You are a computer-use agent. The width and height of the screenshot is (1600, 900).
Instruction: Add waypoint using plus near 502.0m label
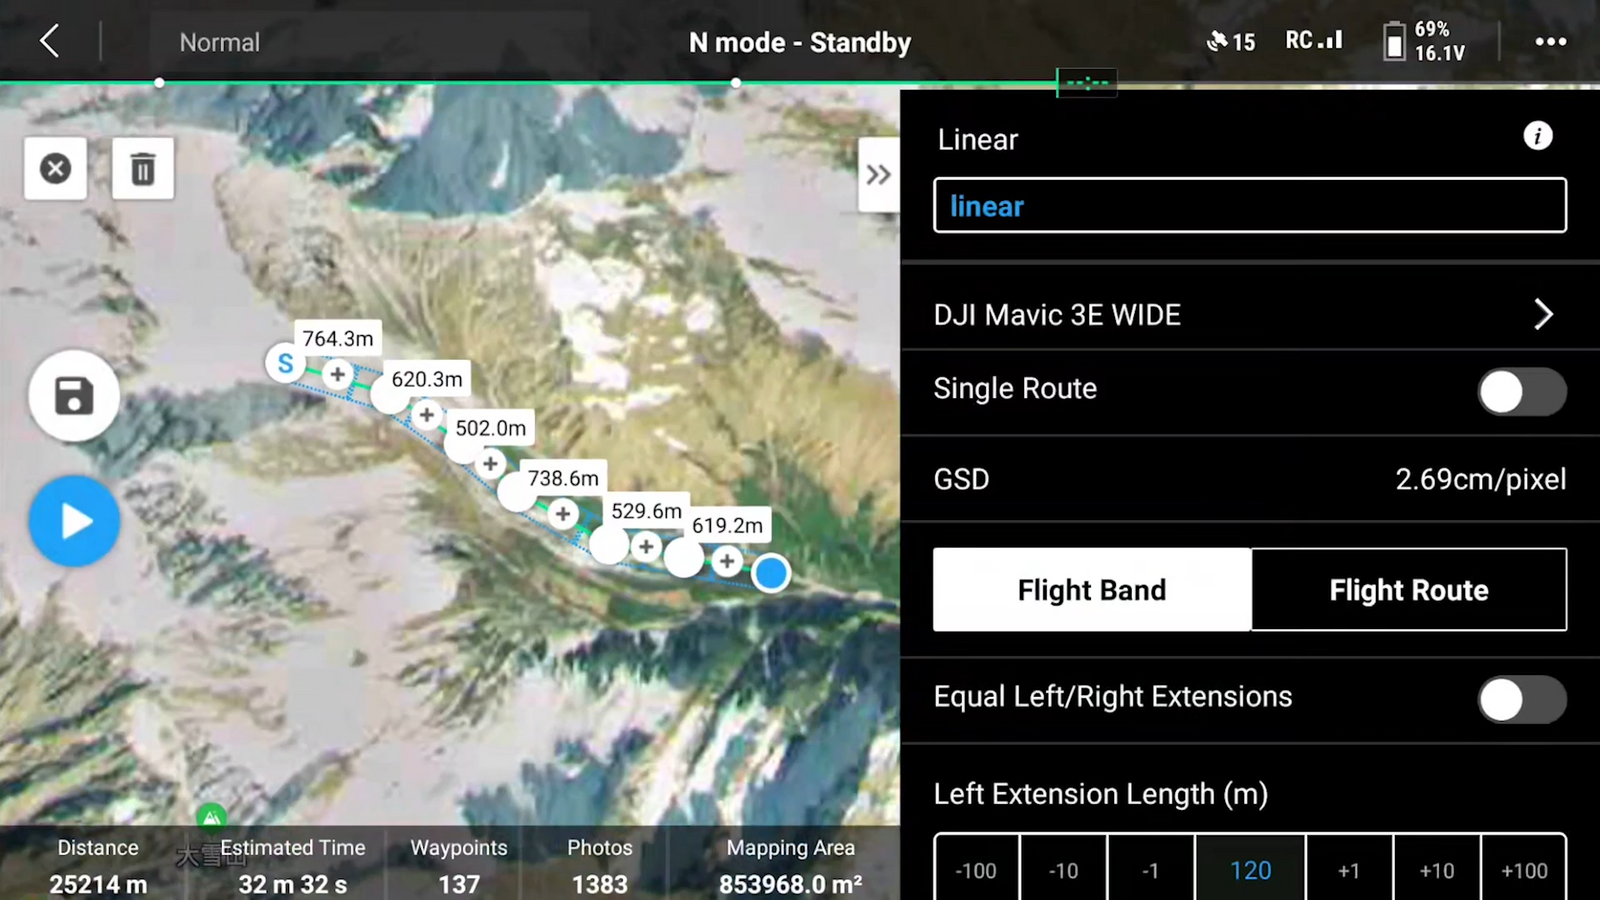click(490, 464)
